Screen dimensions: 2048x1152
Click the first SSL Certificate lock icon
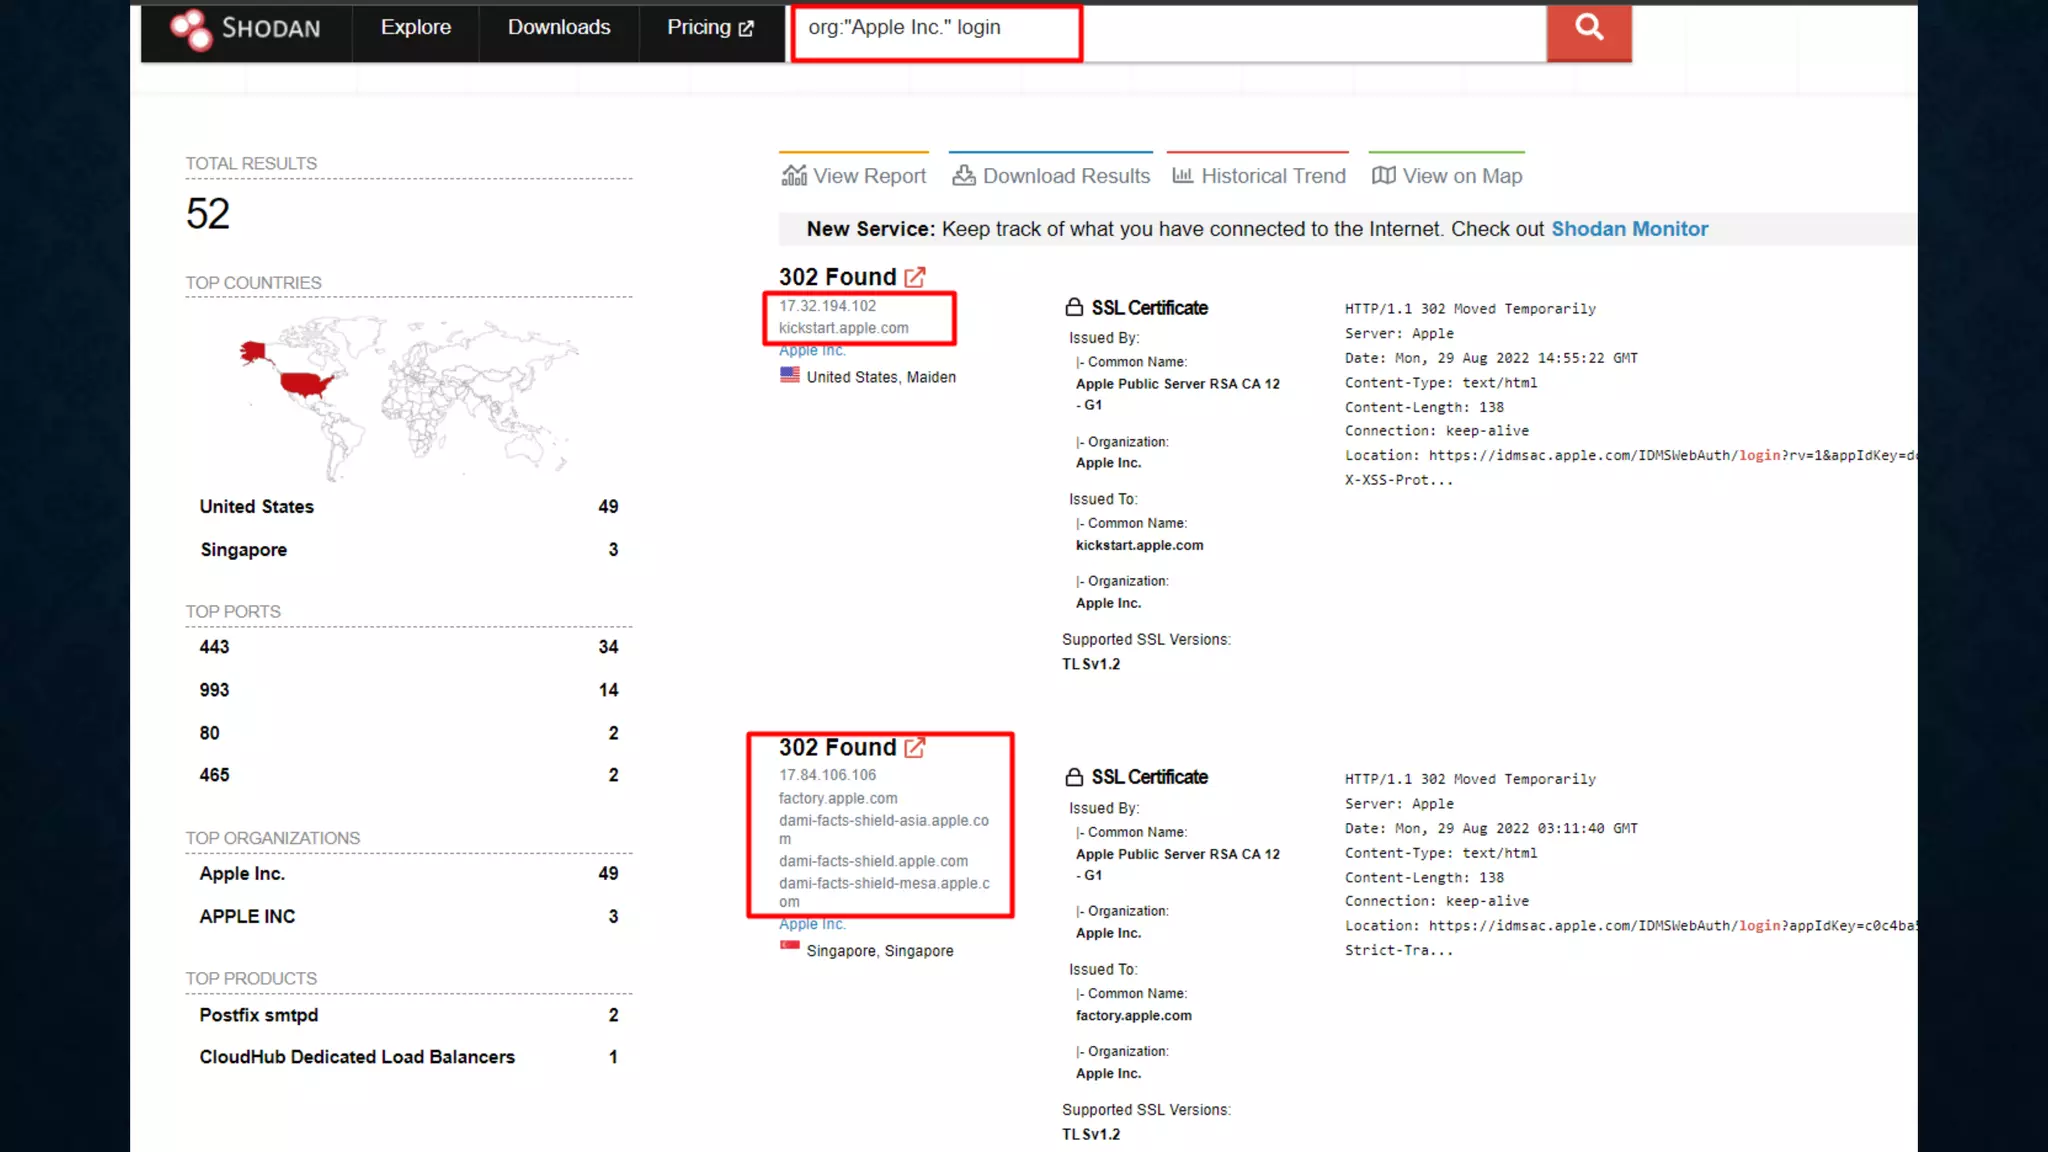pos(1074,308)
